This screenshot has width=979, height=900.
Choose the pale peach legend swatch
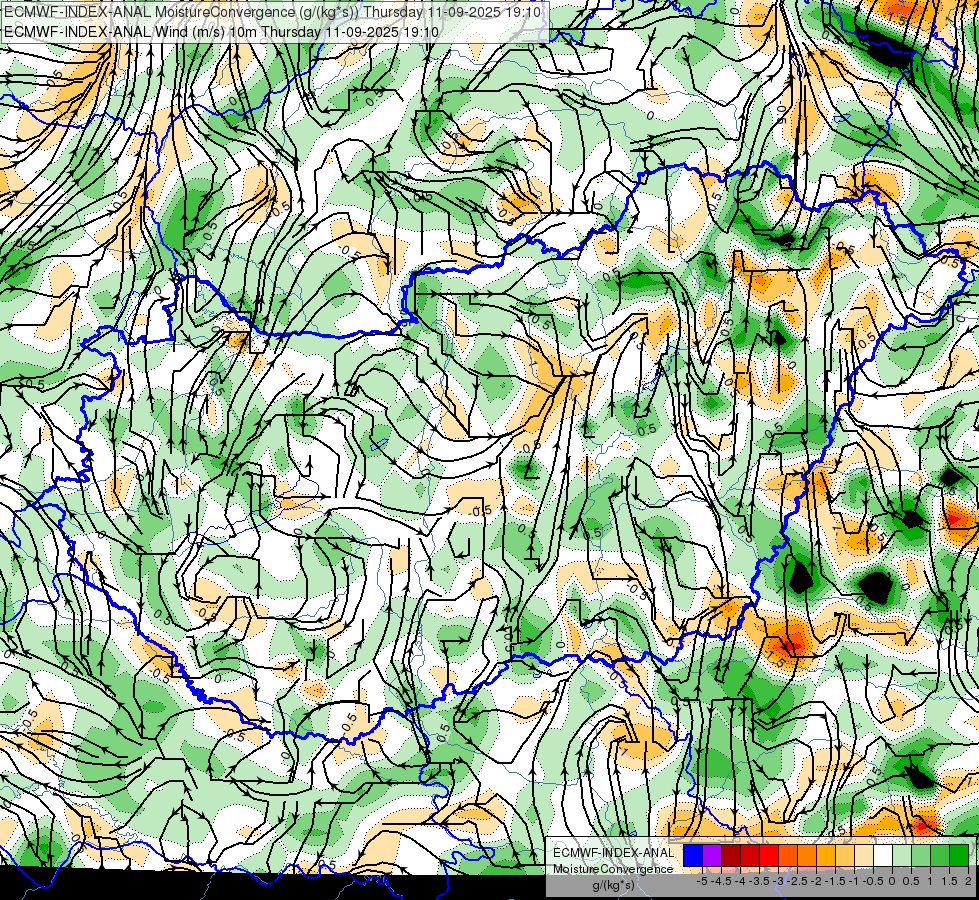coord(864,856)
